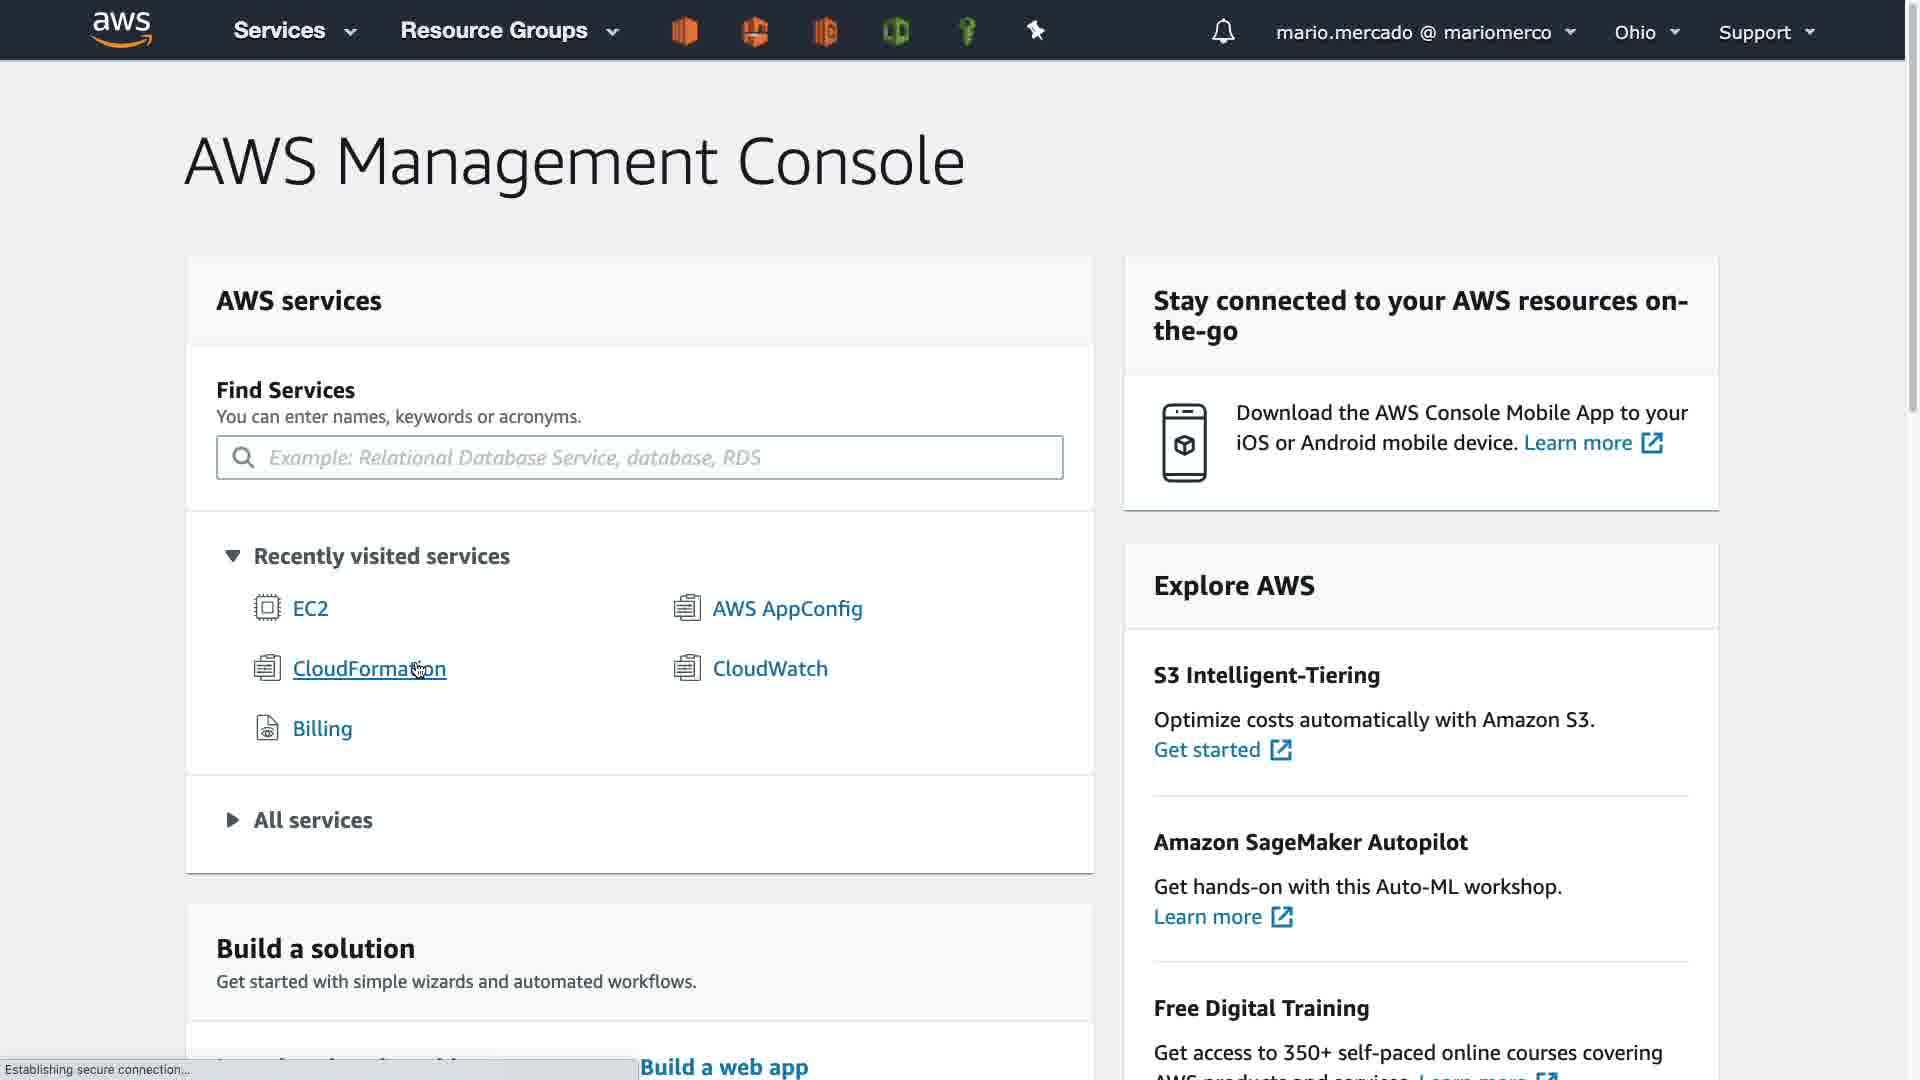Image resolution: width=1920 pixels, height=1080 pixels.
Task: Open the mario.mercado account dropdown
Action: [x=1425, y=32]
